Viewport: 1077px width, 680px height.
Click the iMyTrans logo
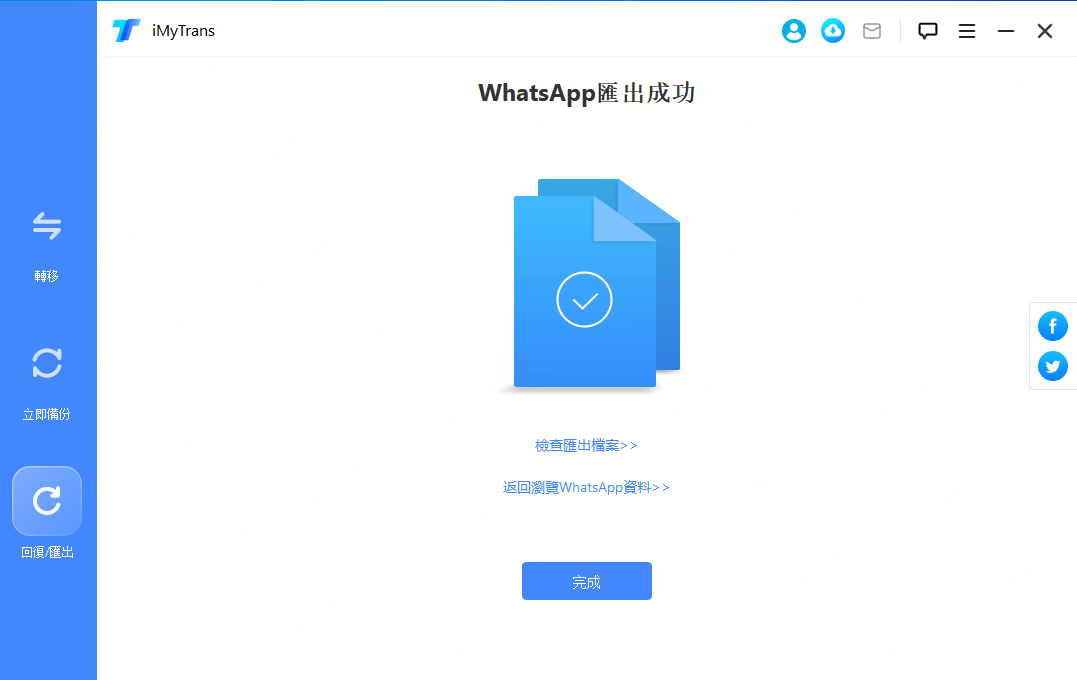coord(124,30)
